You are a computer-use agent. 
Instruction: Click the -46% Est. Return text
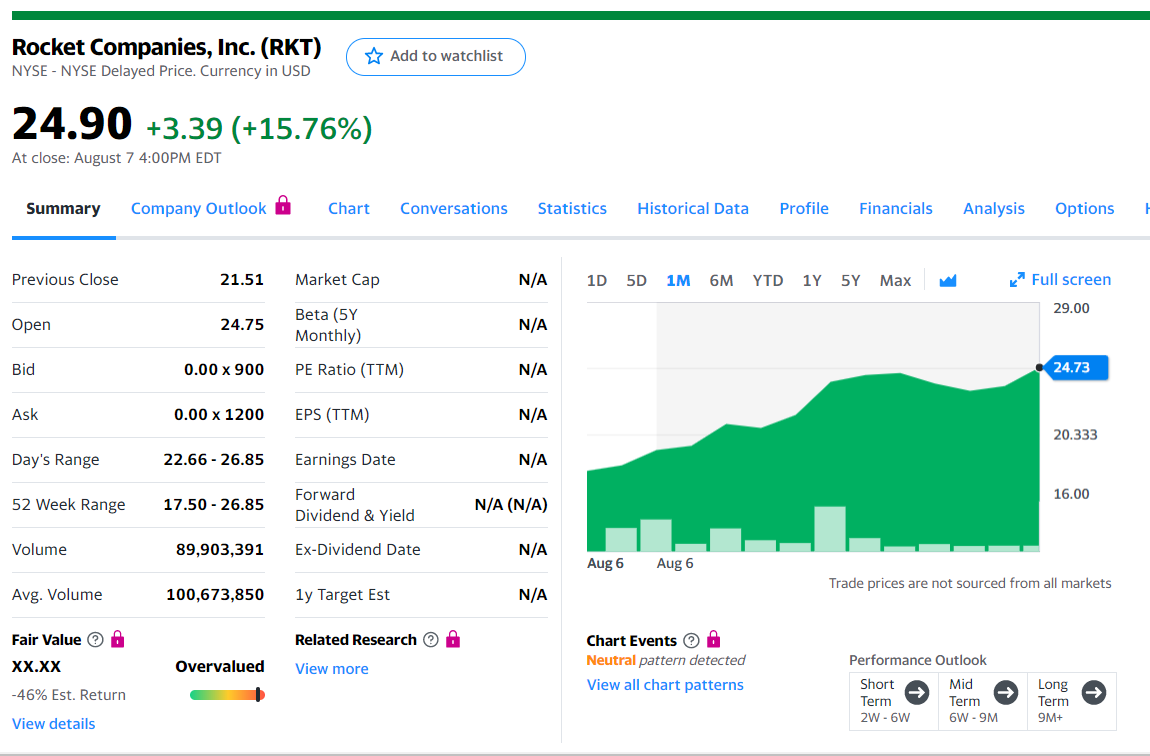(x=68, y=694)
